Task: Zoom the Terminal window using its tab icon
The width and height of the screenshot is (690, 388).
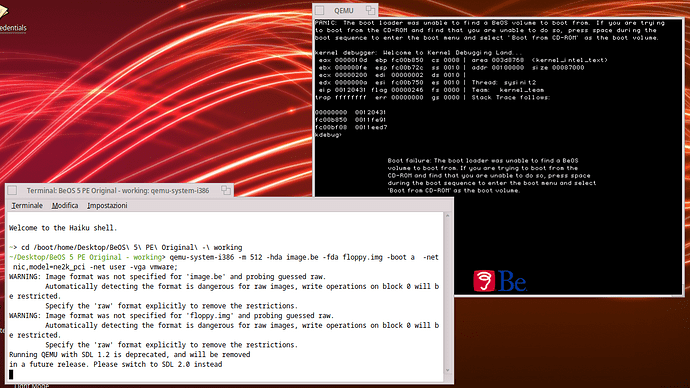Action: [x=226, y=190]
